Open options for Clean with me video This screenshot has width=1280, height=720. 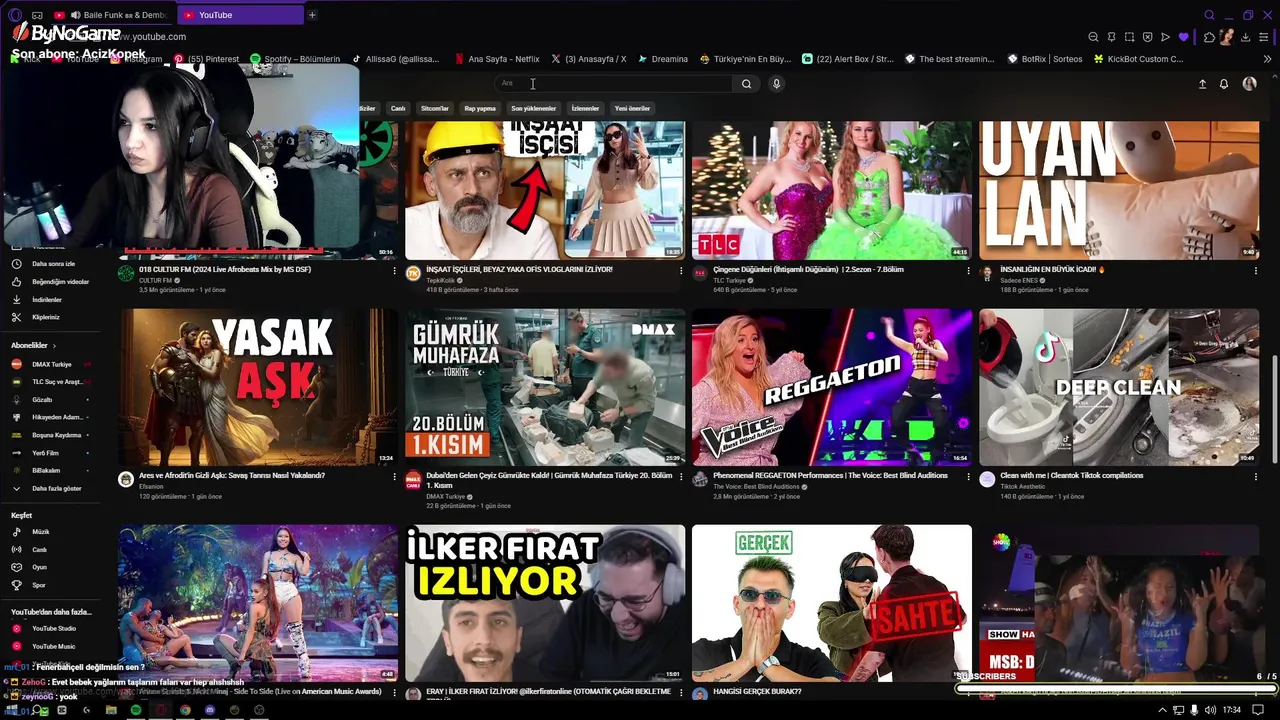point(1255,476)
